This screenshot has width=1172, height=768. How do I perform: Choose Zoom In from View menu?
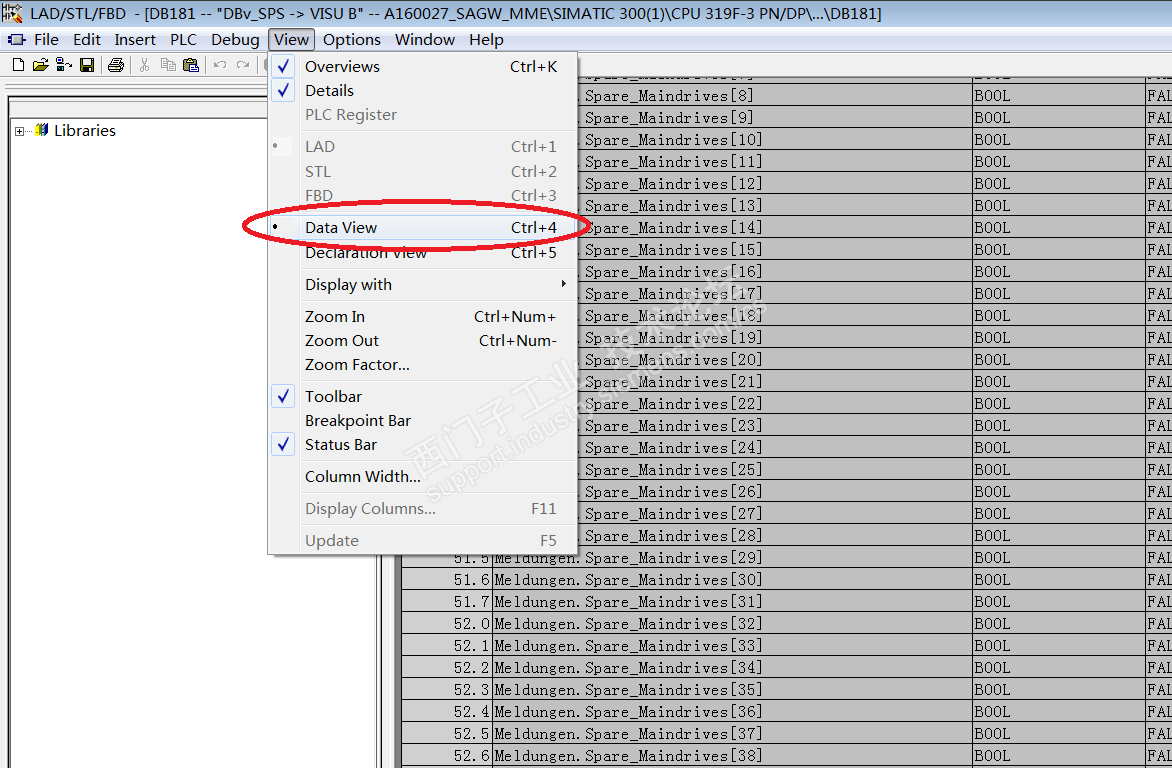click(424, 316)
